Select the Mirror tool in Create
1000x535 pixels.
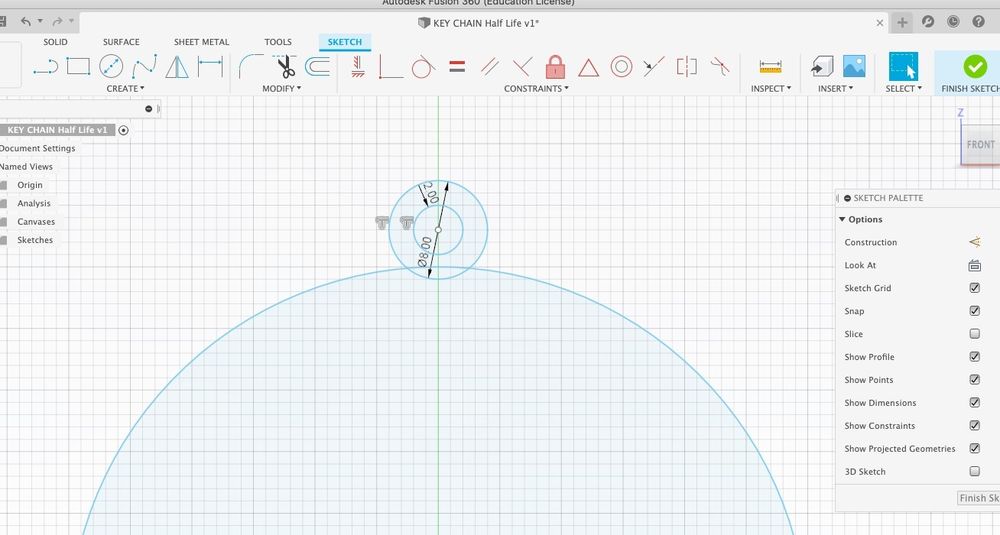(177, 66)
